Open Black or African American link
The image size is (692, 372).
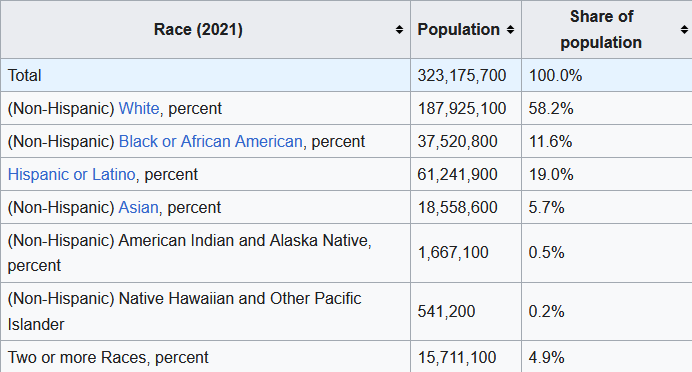pyautogui.click(x=211, y=141)
